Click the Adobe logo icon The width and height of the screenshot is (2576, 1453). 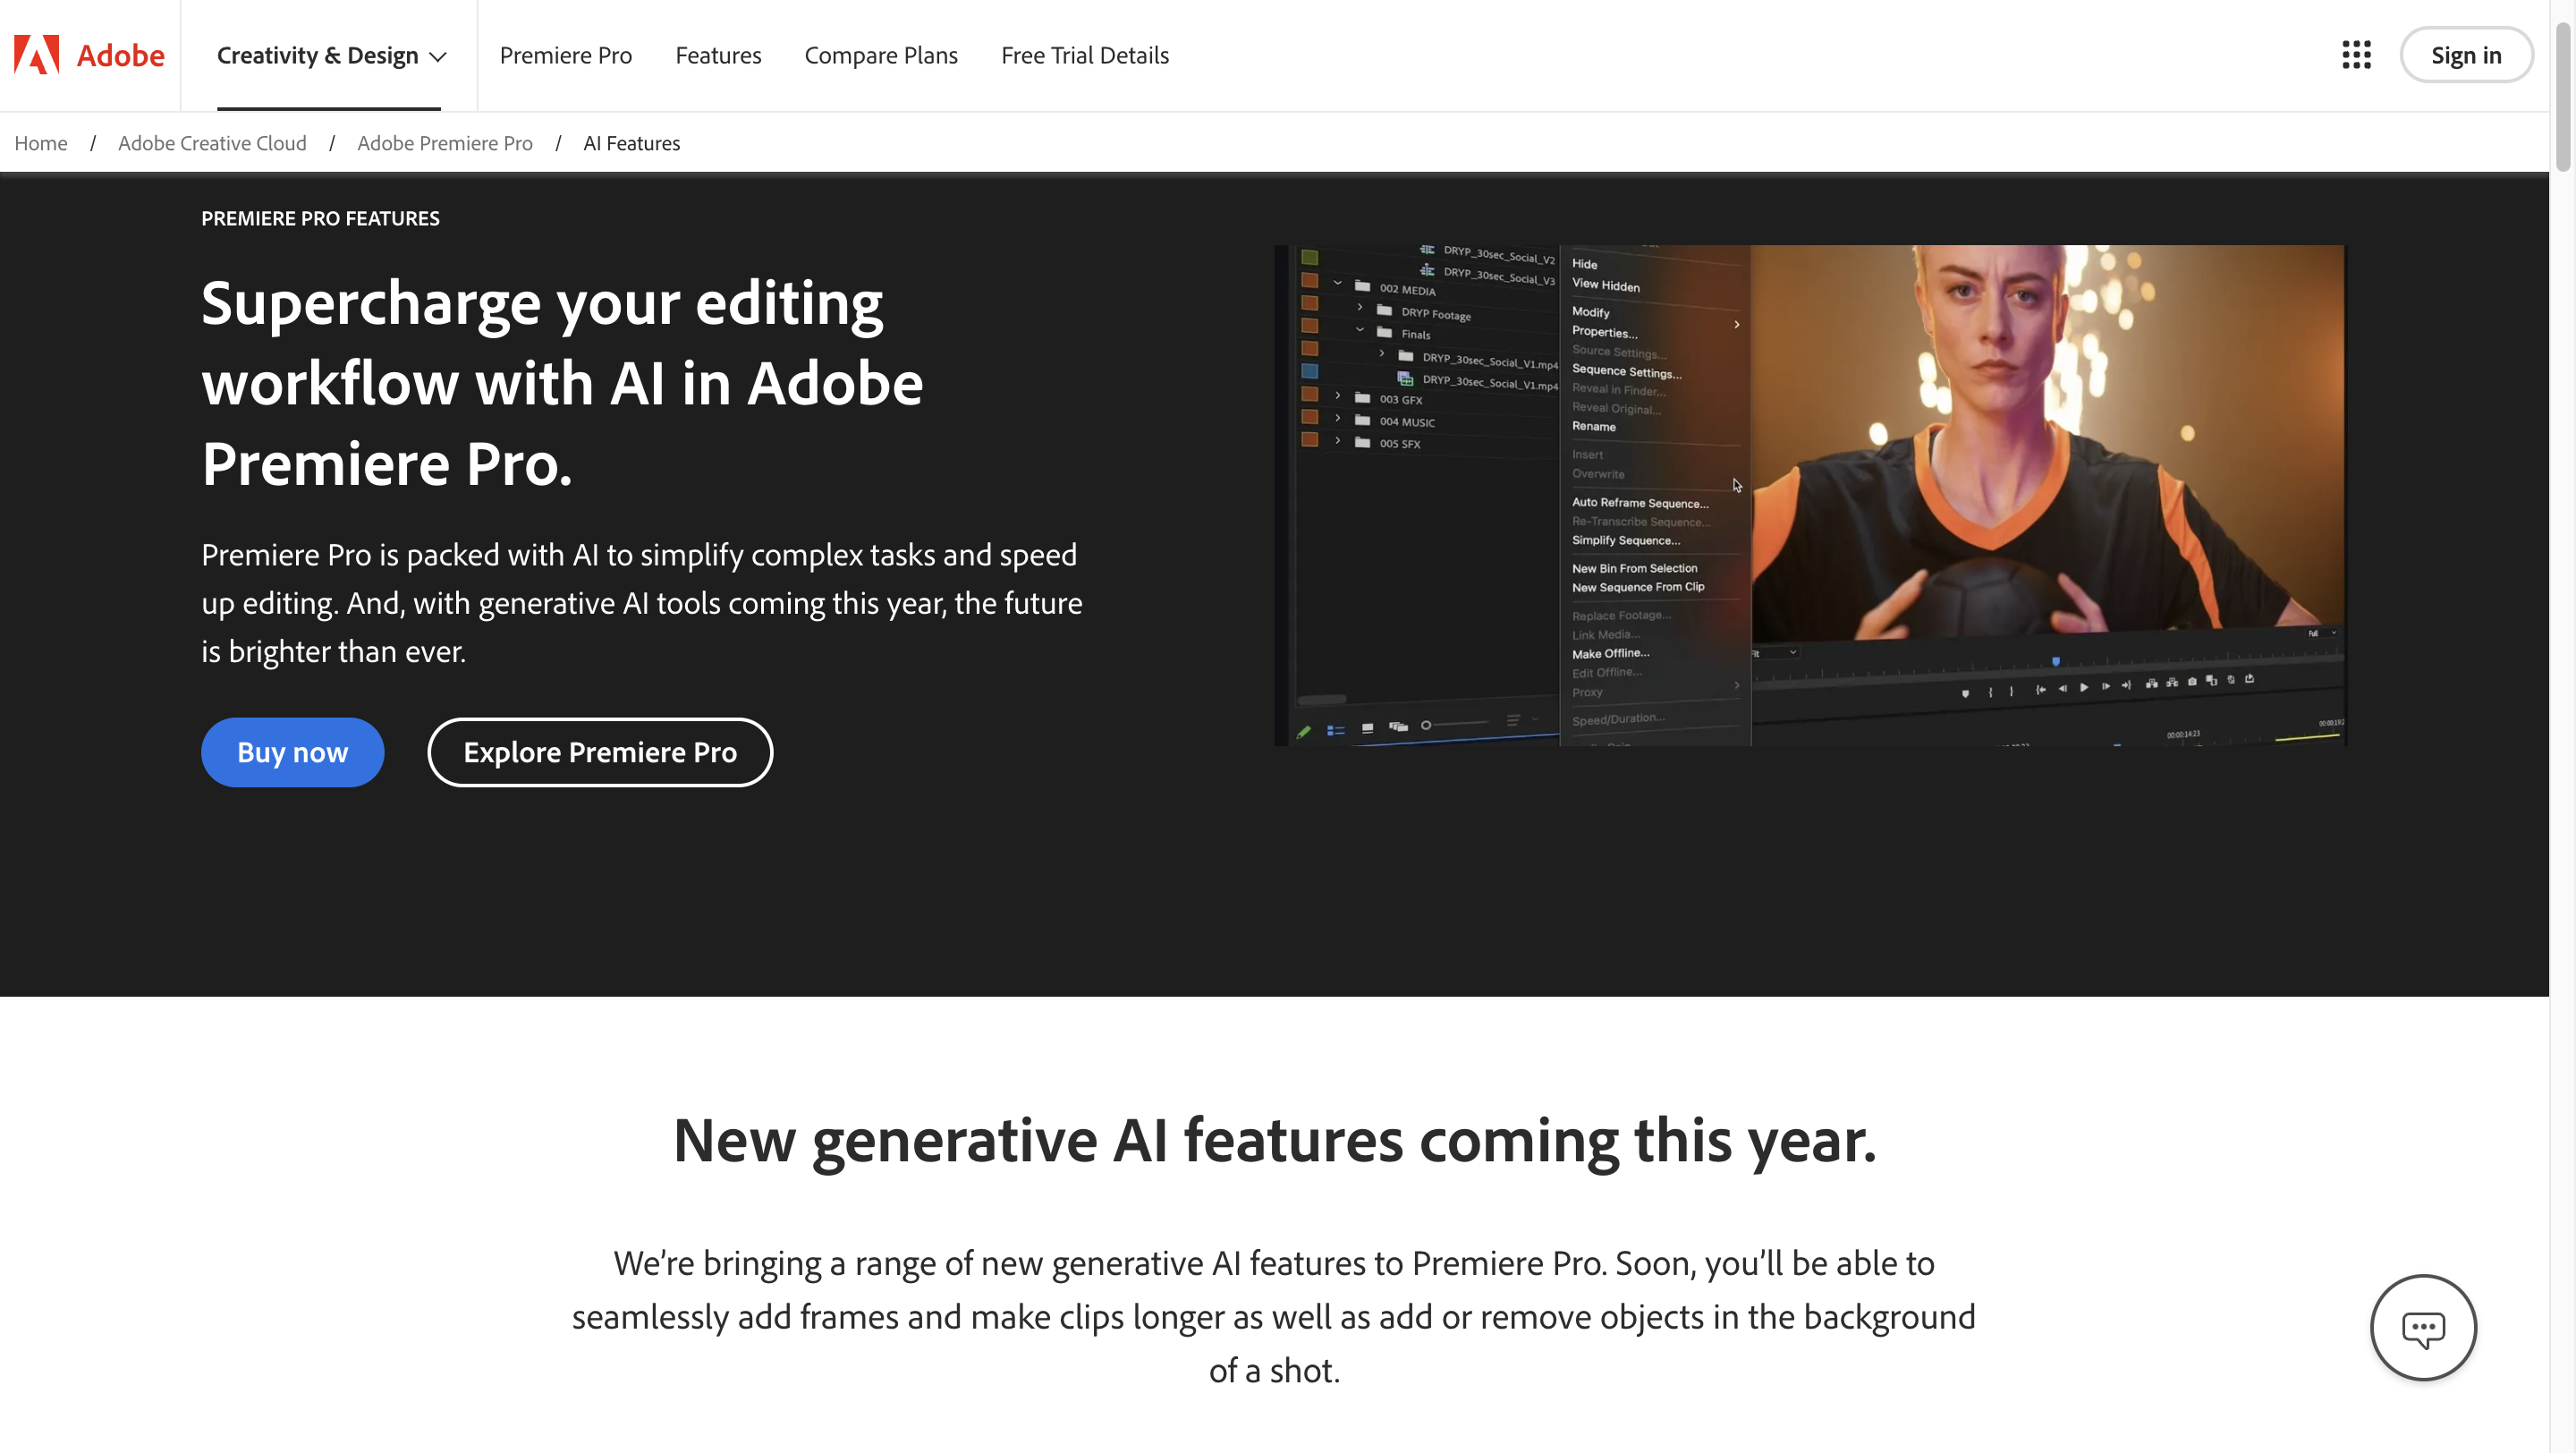[37, 55]
